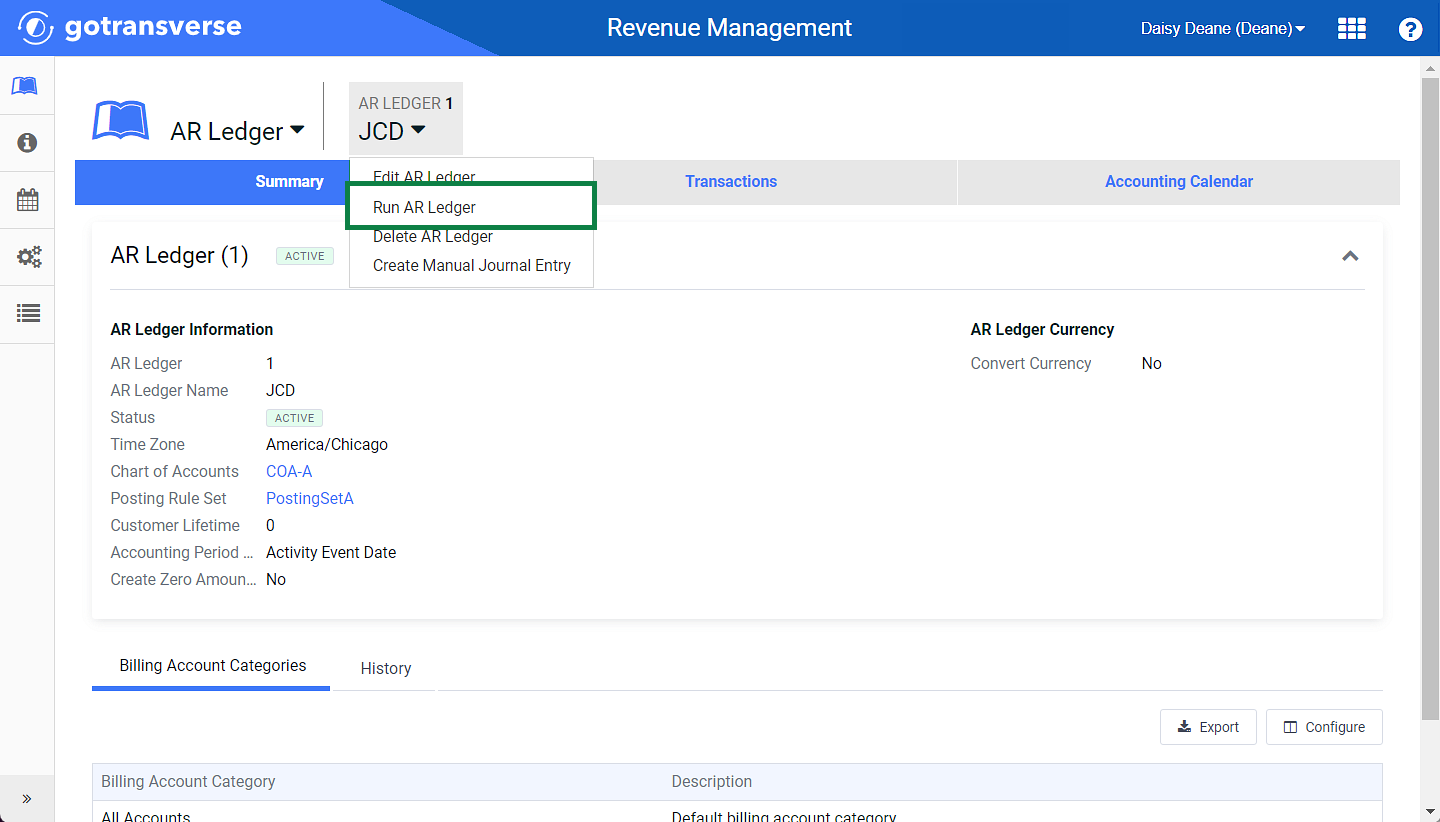Image resolution: width=1440 pixels, height=822 pixels.
Task: Click the AR Ledger Currency heading
Action: coord(1042,329)
